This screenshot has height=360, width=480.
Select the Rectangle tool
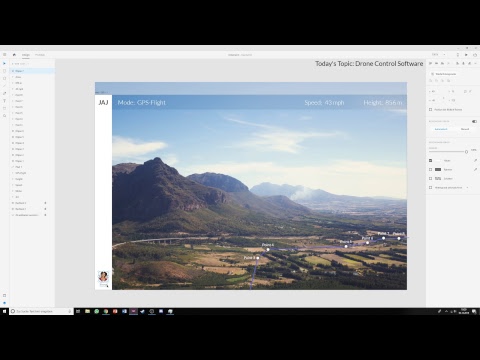4,71
